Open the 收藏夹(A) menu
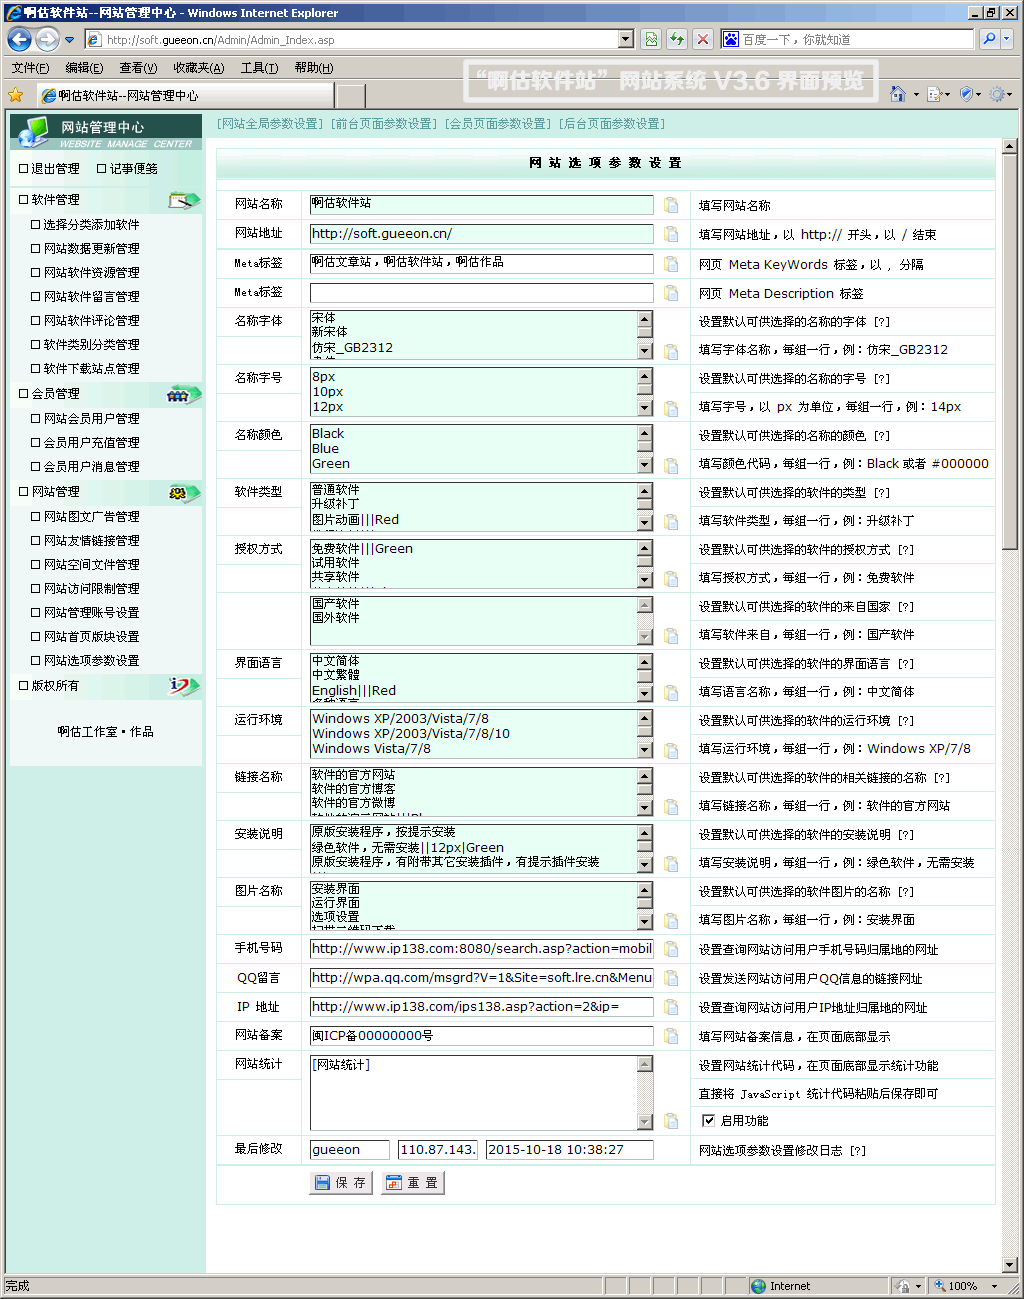Viewport: 1024px width, 1299px height. coord(198,68)
